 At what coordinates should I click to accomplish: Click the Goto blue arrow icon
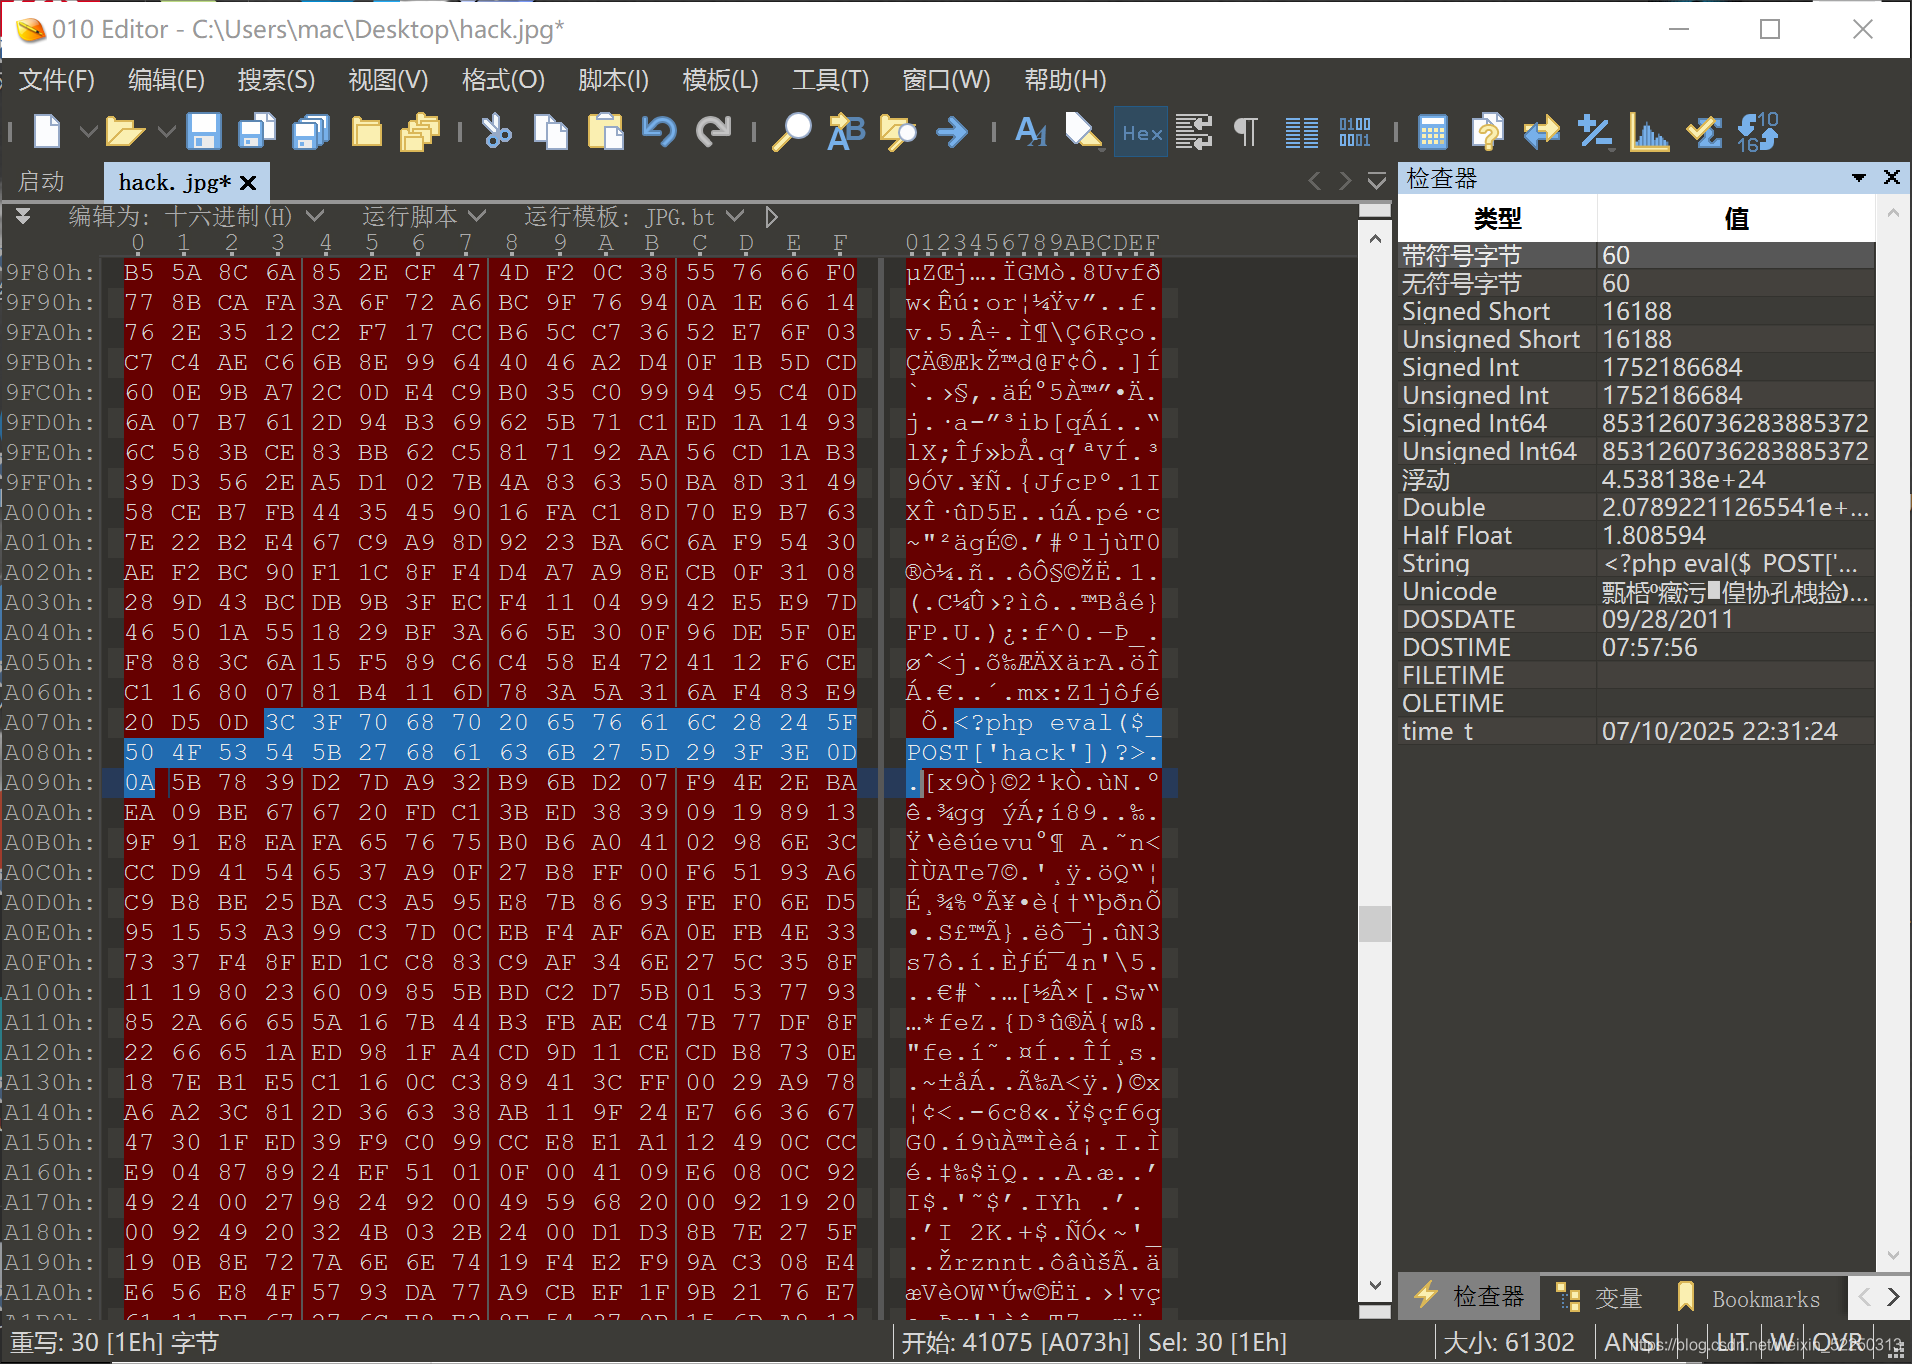(x=952, y=131)
